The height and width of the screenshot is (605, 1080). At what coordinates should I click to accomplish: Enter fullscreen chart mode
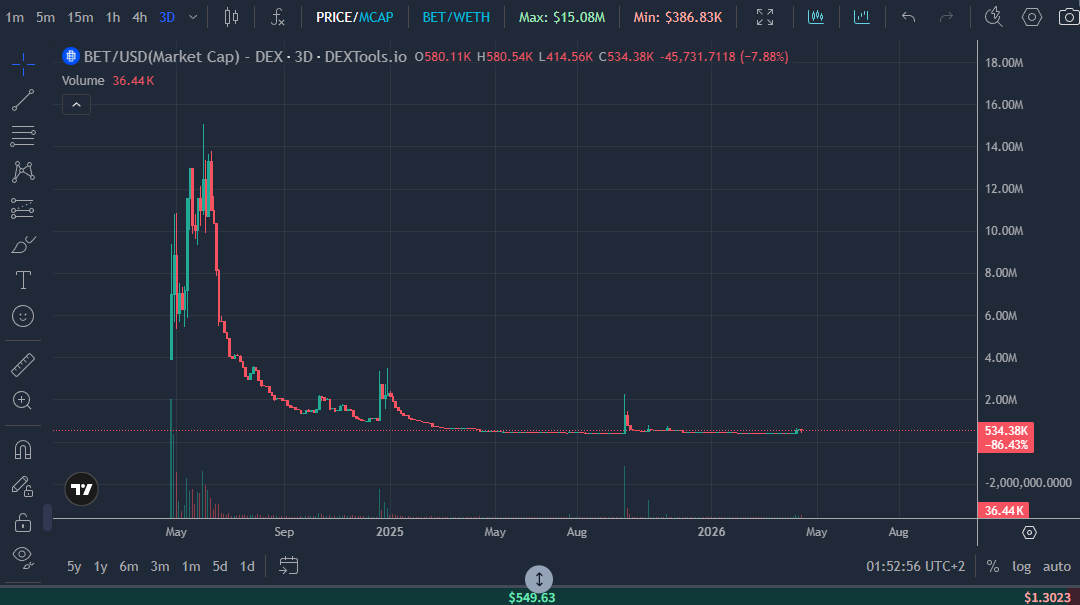[765, 17]
